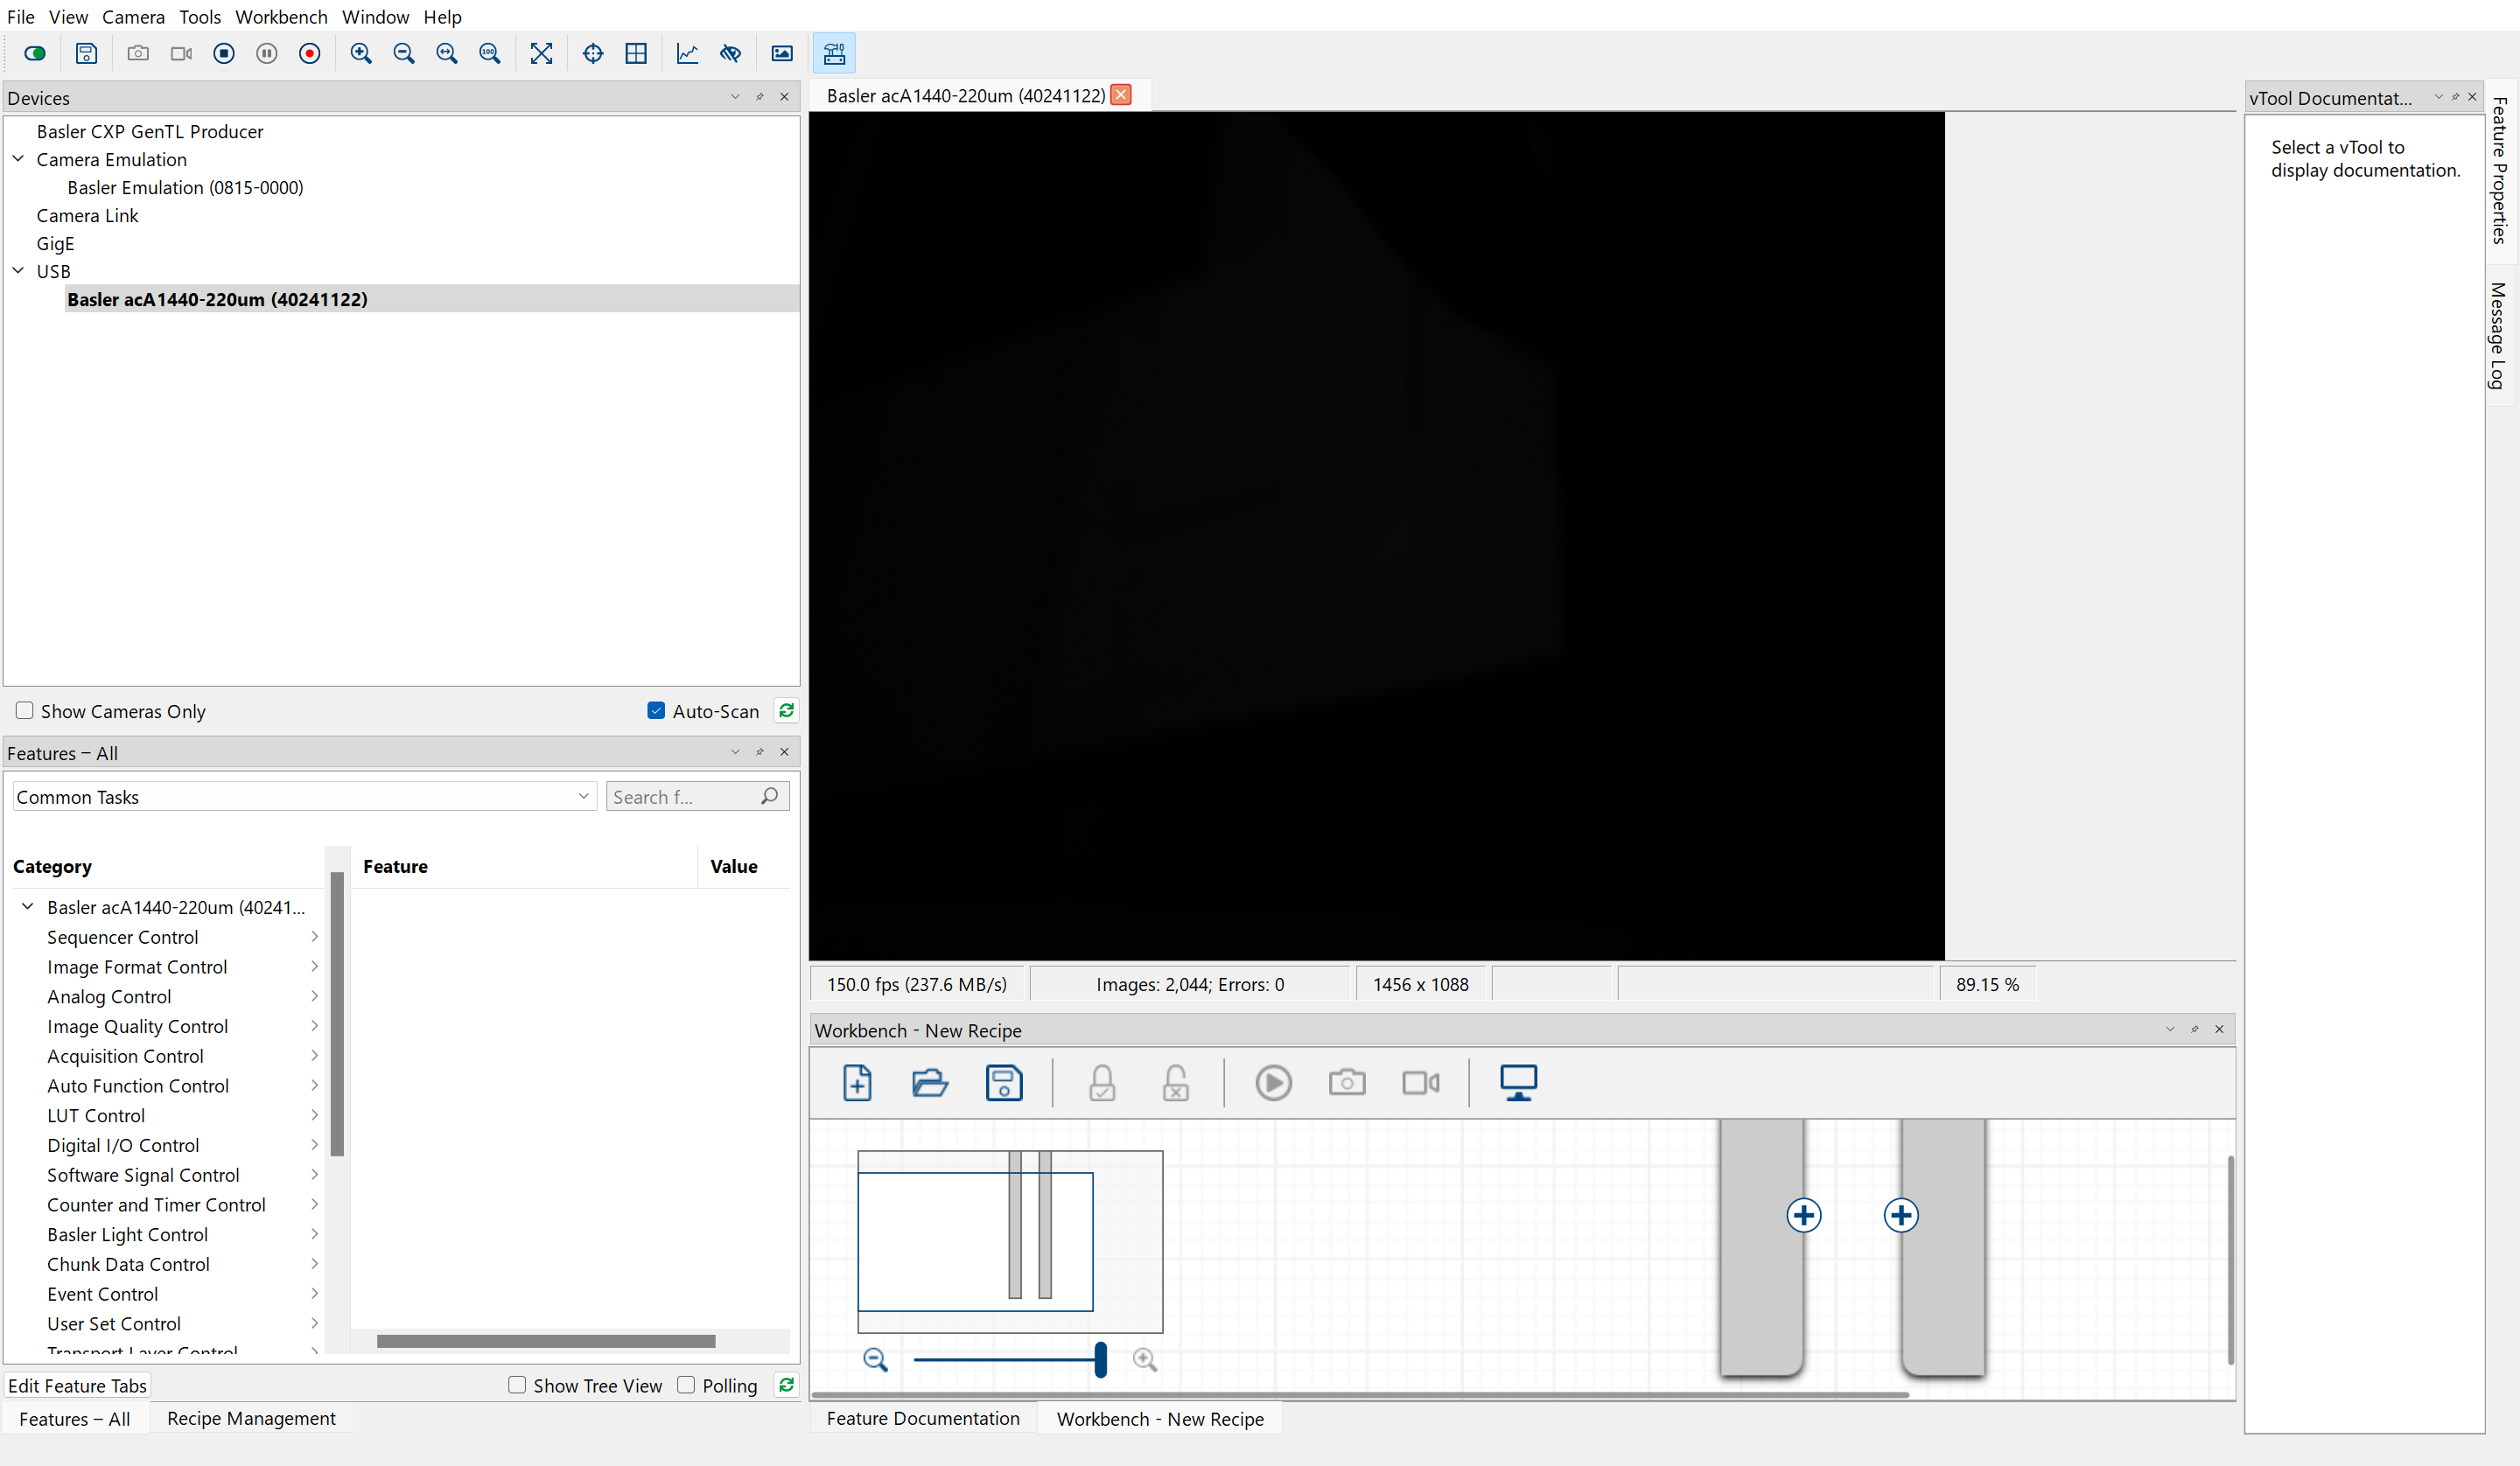Select Basler Emulation (0815-0000) device
The image size is (2520, 1466).
point(185,187)
